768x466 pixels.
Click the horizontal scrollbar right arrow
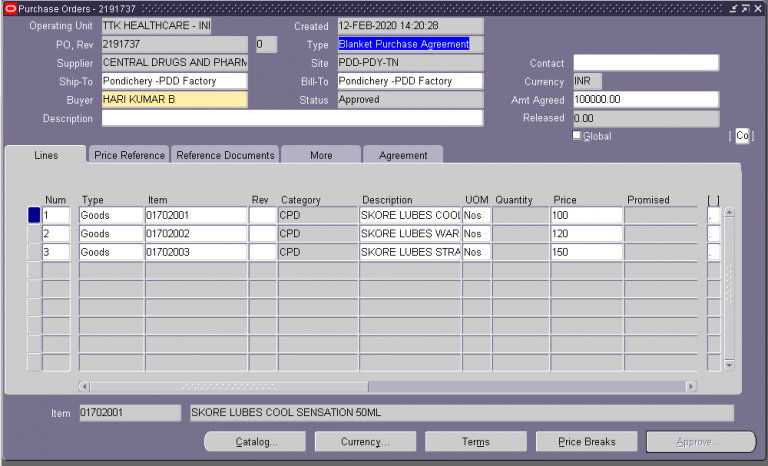pyautogui.click(x=691, y=387)
